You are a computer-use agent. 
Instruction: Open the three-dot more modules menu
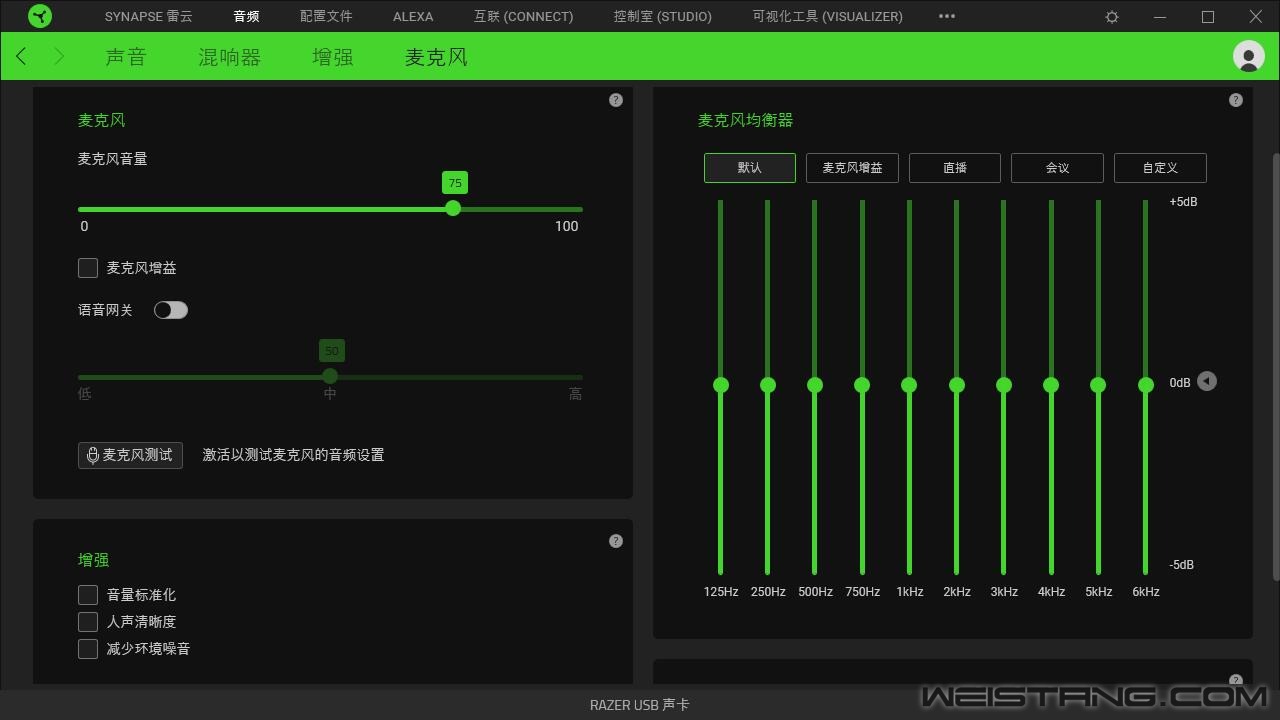pos(947,16)
